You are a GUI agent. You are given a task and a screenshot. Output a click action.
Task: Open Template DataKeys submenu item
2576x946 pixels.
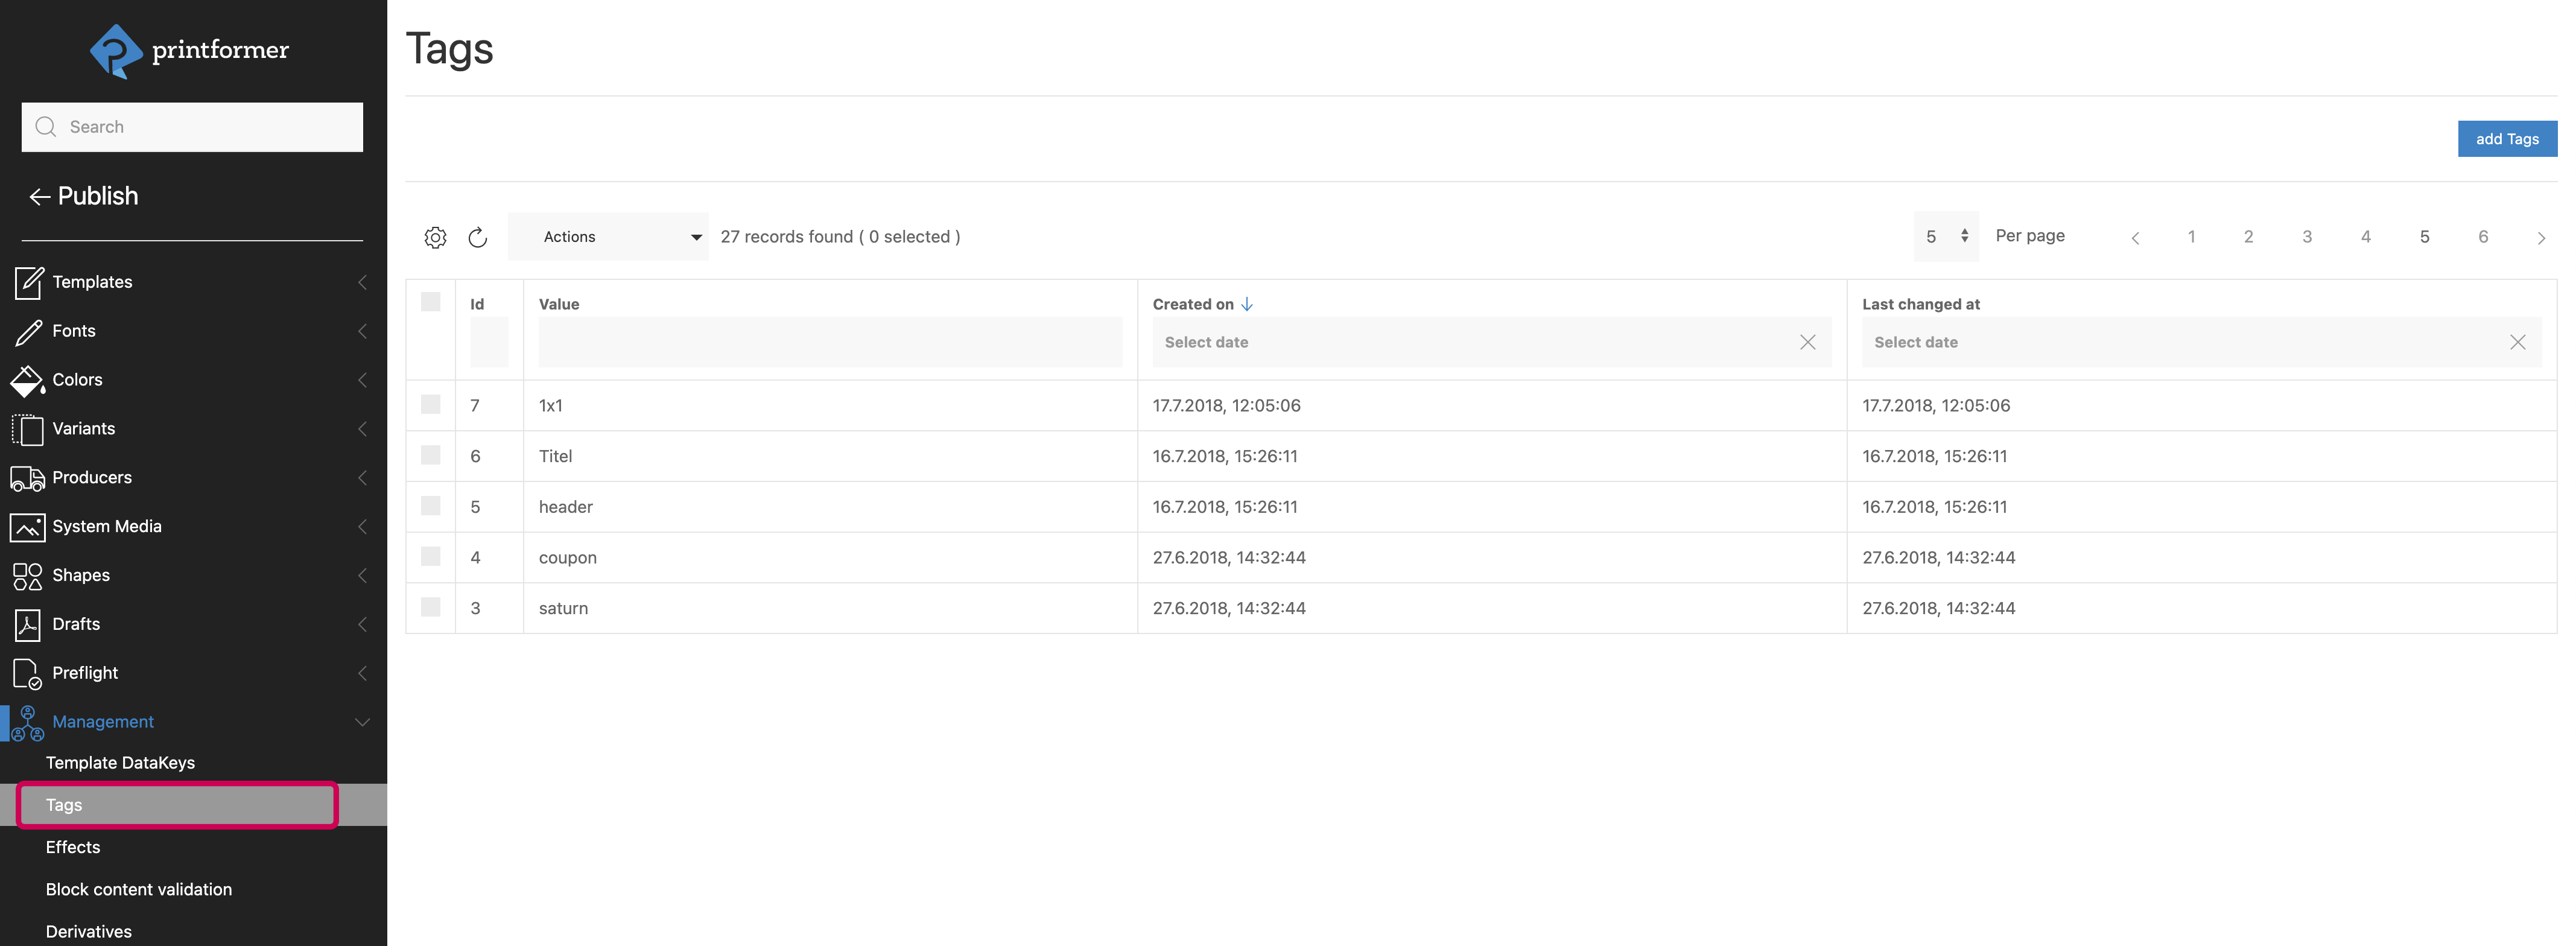pos(120,763)
